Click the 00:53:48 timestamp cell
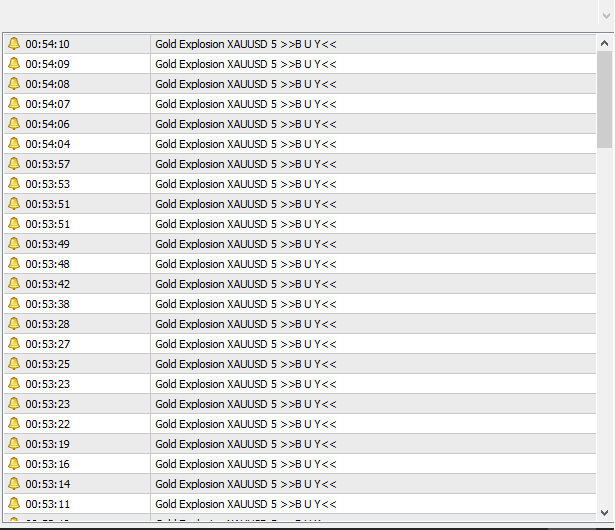This screenshot has height=530, width=615. [47, 264]
